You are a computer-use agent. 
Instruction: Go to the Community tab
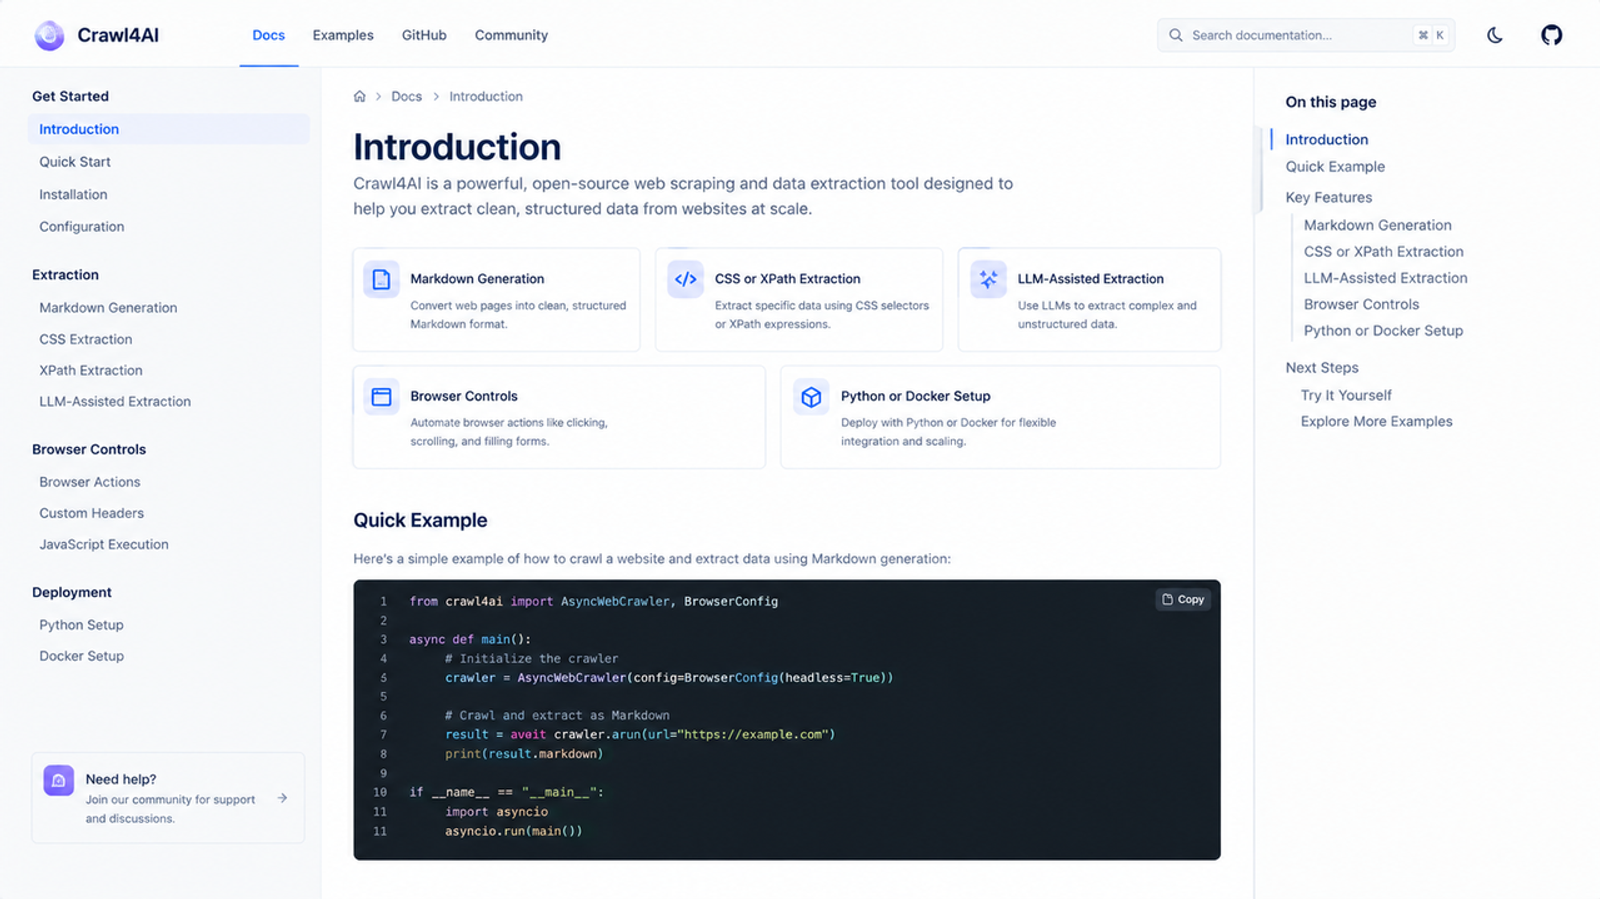(x=511, y=35)
